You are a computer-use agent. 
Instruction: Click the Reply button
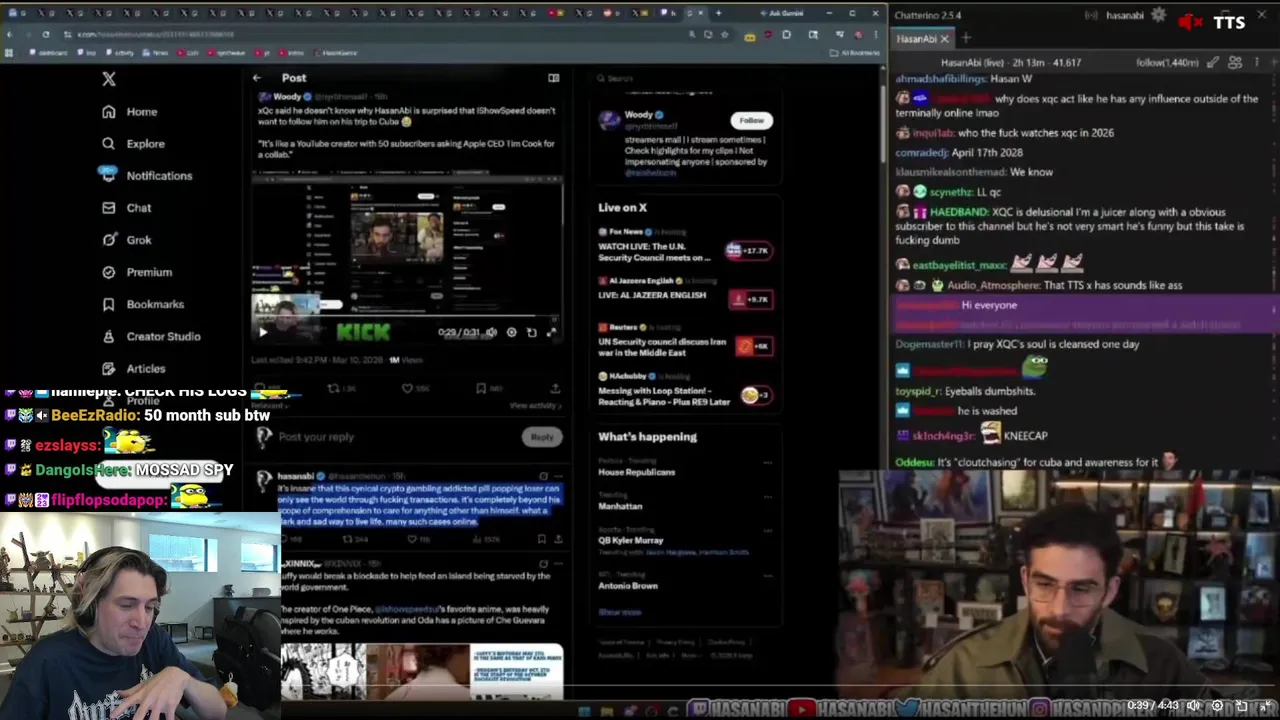pyautogui.click(x=541, y=437)
